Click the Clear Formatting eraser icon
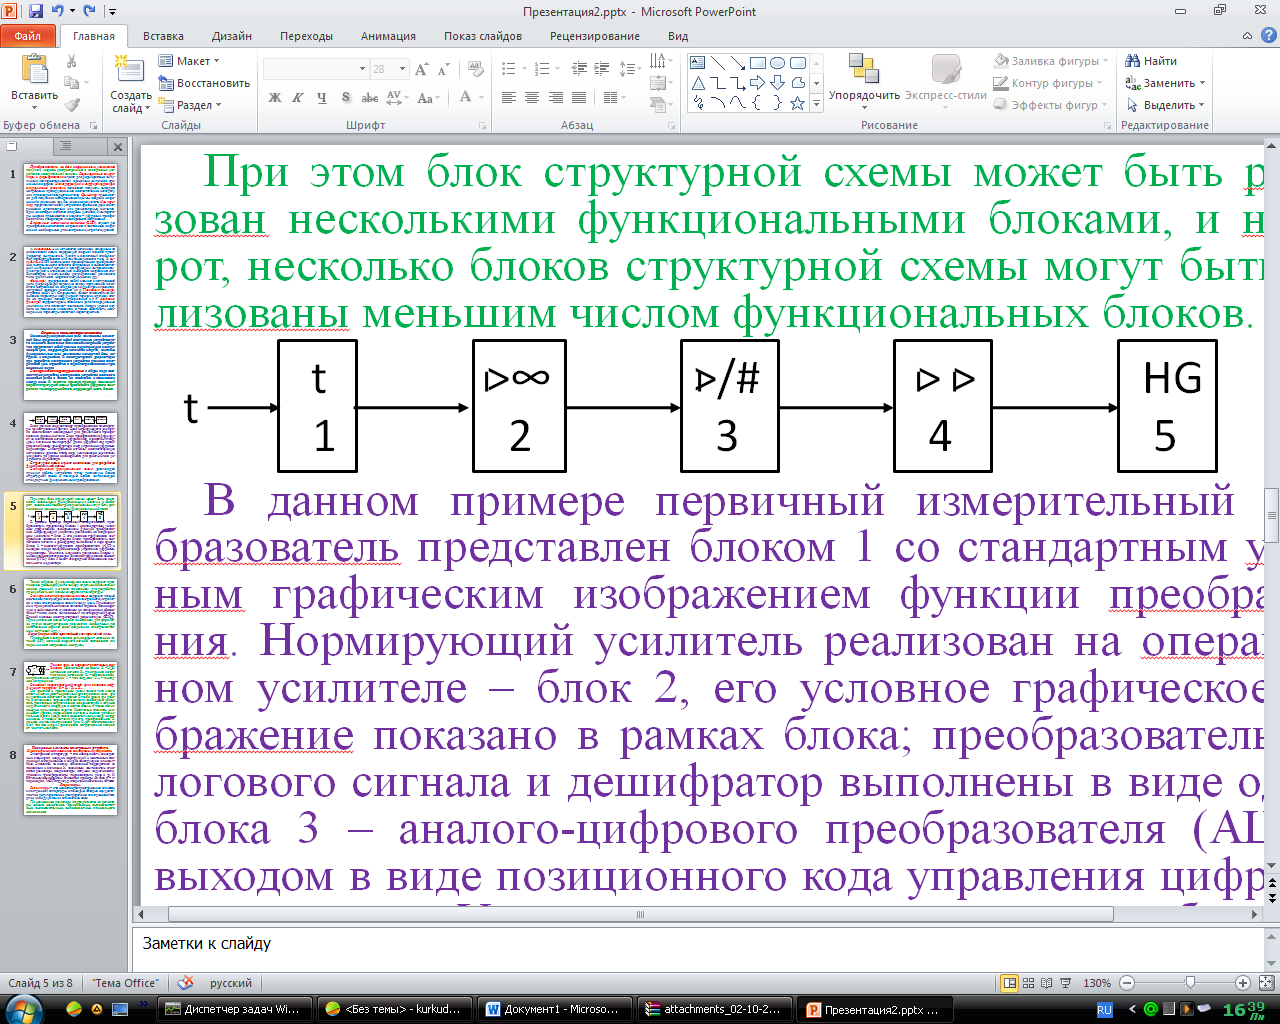The image size is (1280, 1024). point(475,69)
